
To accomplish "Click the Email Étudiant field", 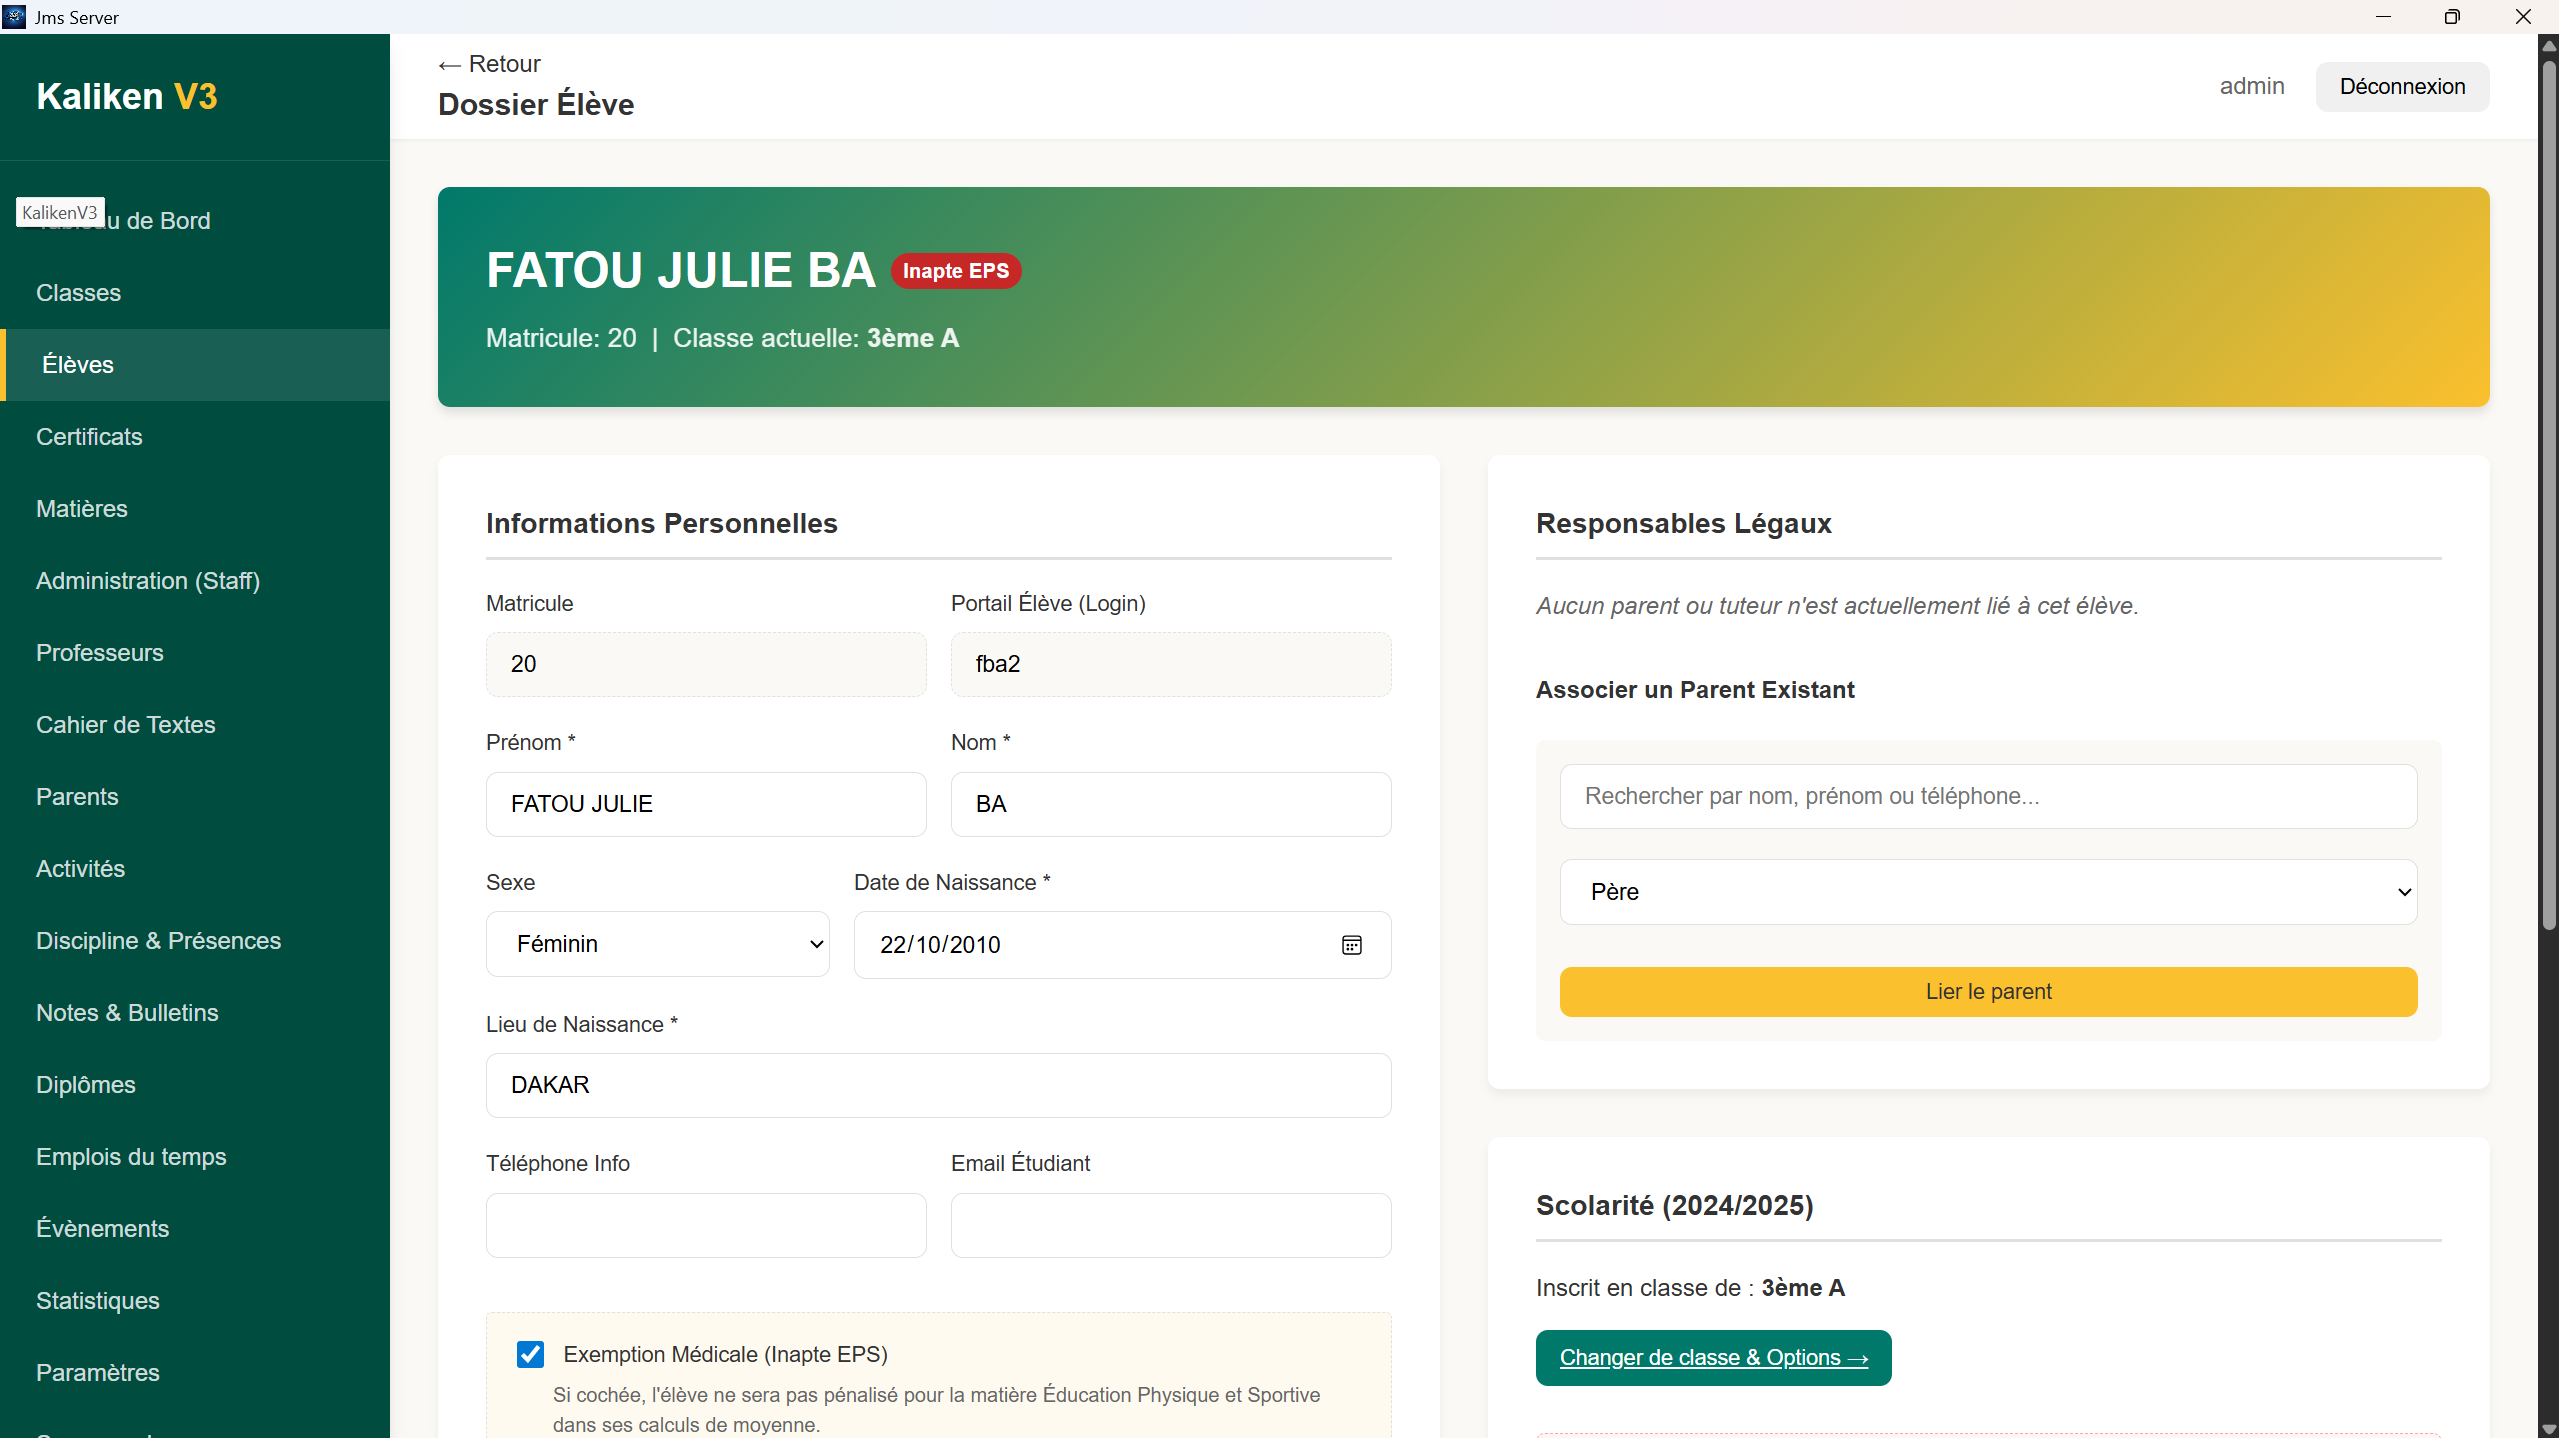I will 1170,1225.
